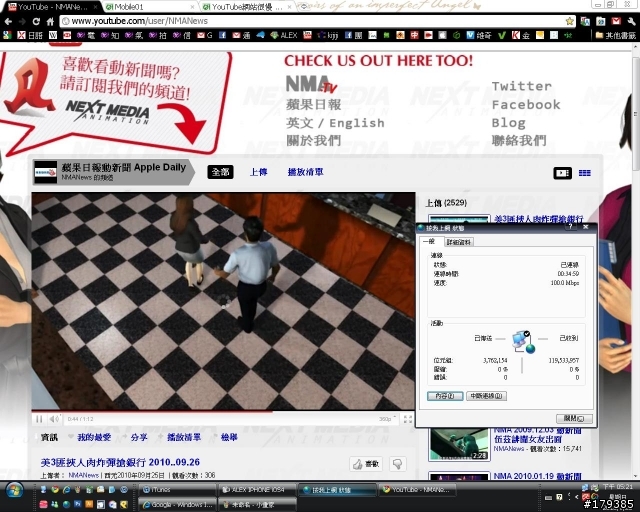Click the browser back arrow
This screenshot has width=640, height=512.
[8, 21]
